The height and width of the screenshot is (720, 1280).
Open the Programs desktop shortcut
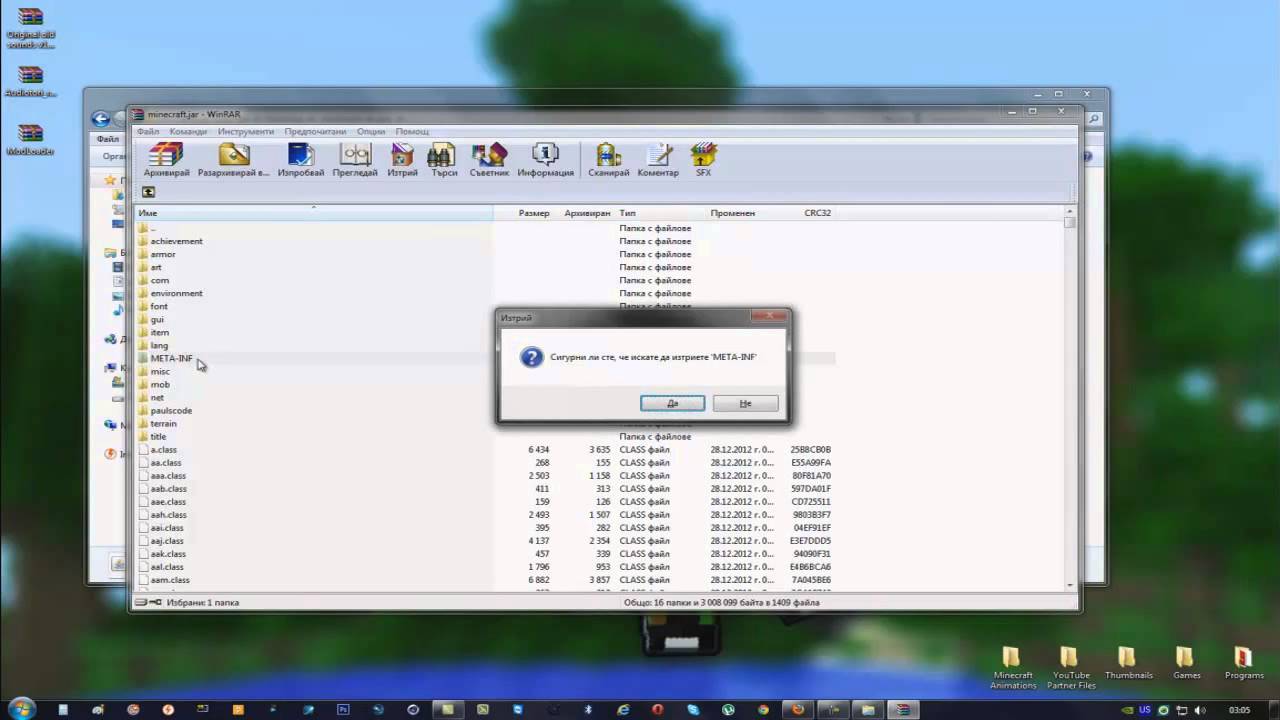pos(1244,663)
